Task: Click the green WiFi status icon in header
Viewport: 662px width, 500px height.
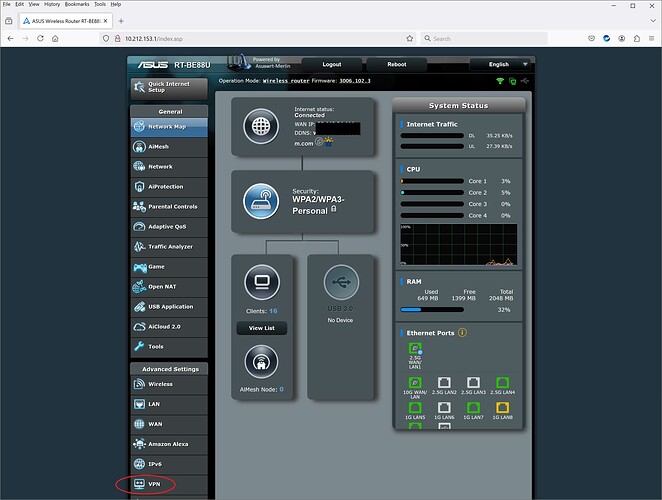Action: 500,81
